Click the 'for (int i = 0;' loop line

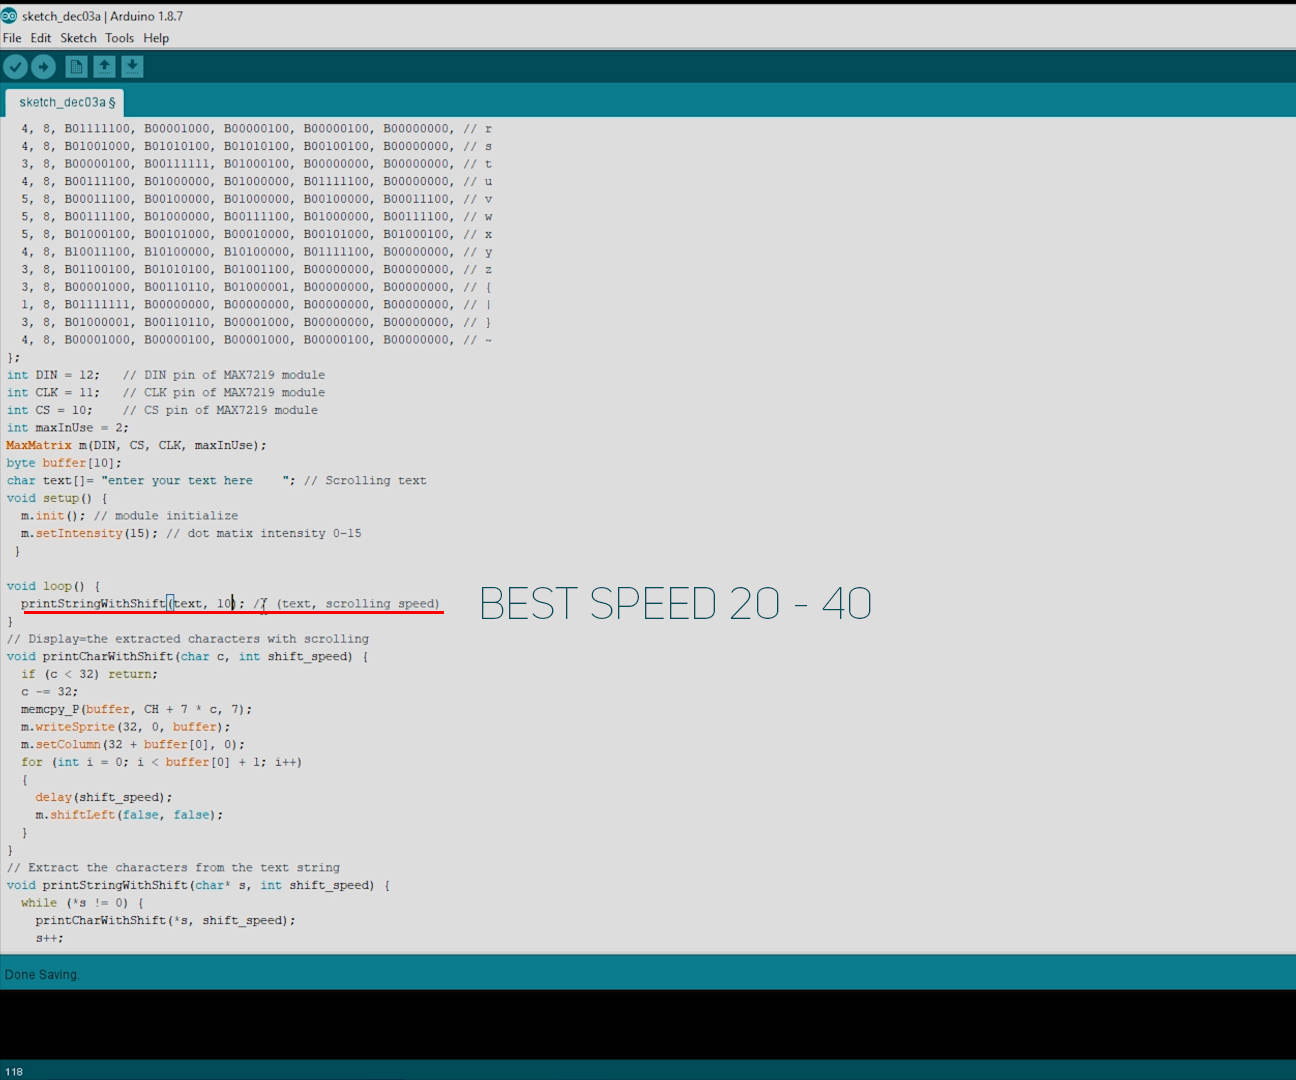[161, 762]
